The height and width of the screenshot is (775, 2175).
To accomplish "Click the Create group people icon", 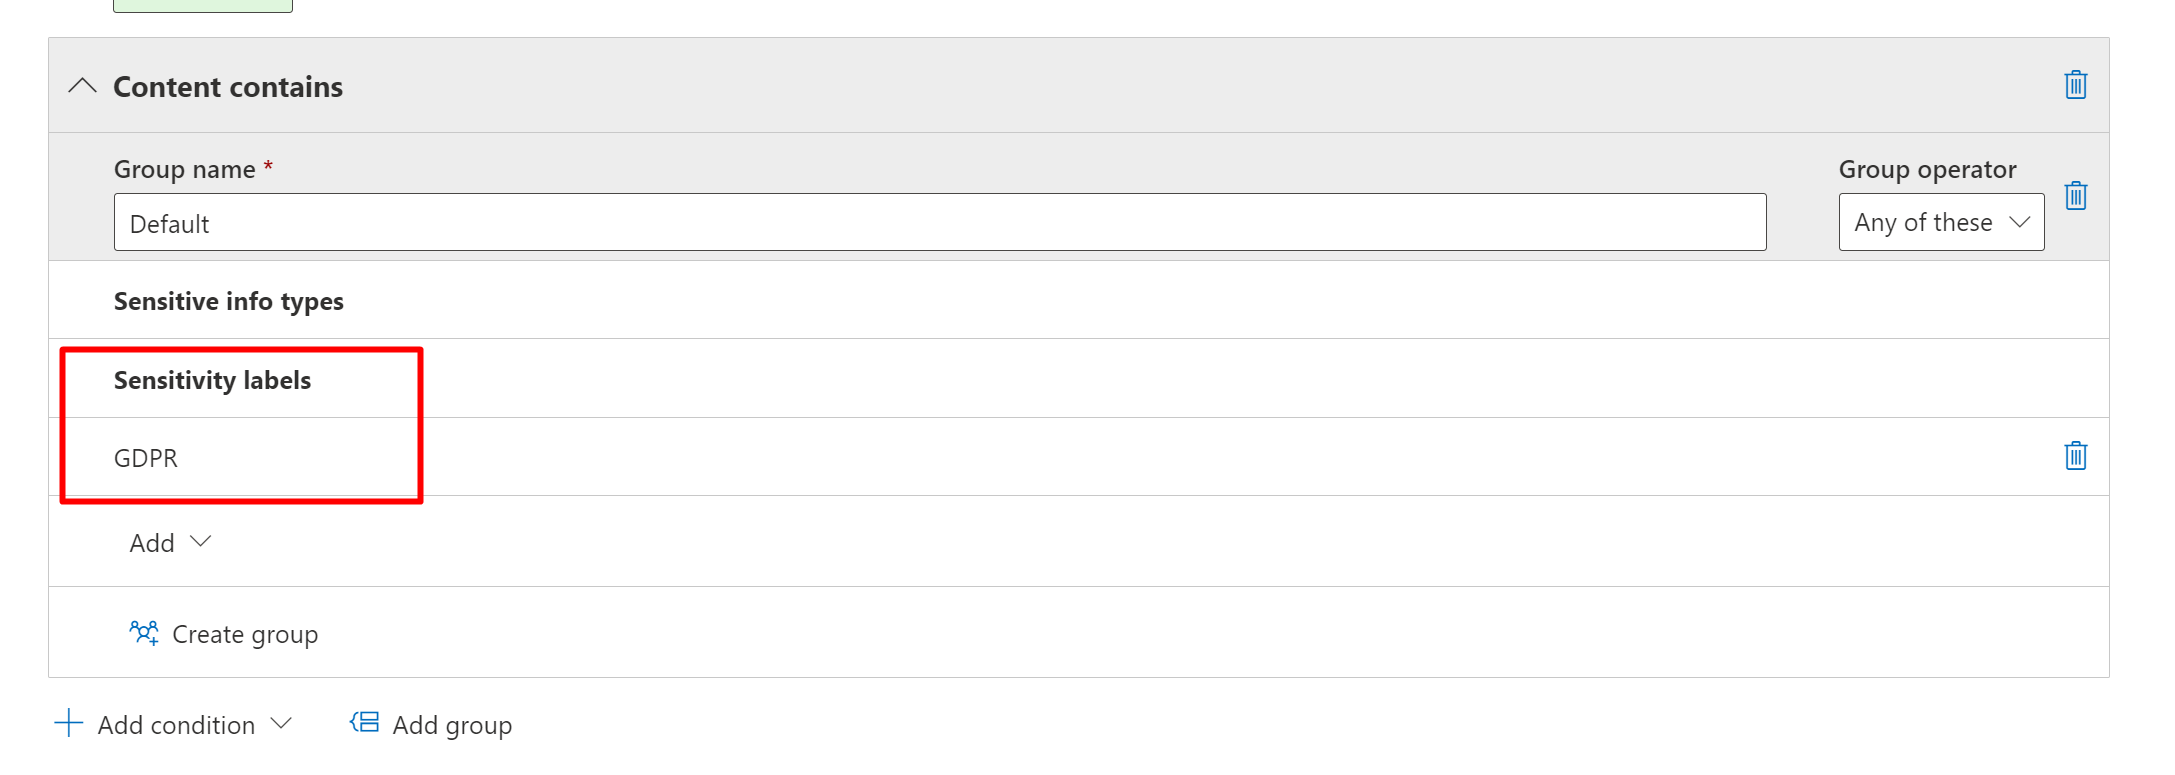I will point(144,633).
